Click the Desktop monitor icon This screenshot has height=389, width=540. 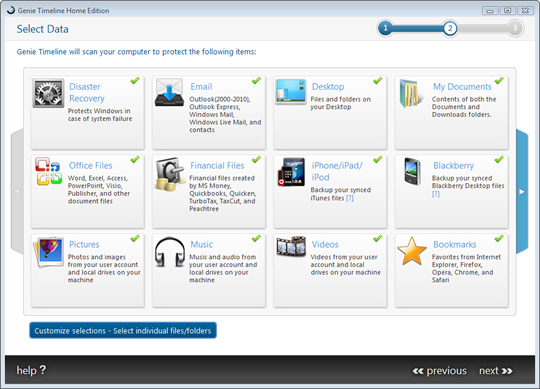[x=291, y=92]
